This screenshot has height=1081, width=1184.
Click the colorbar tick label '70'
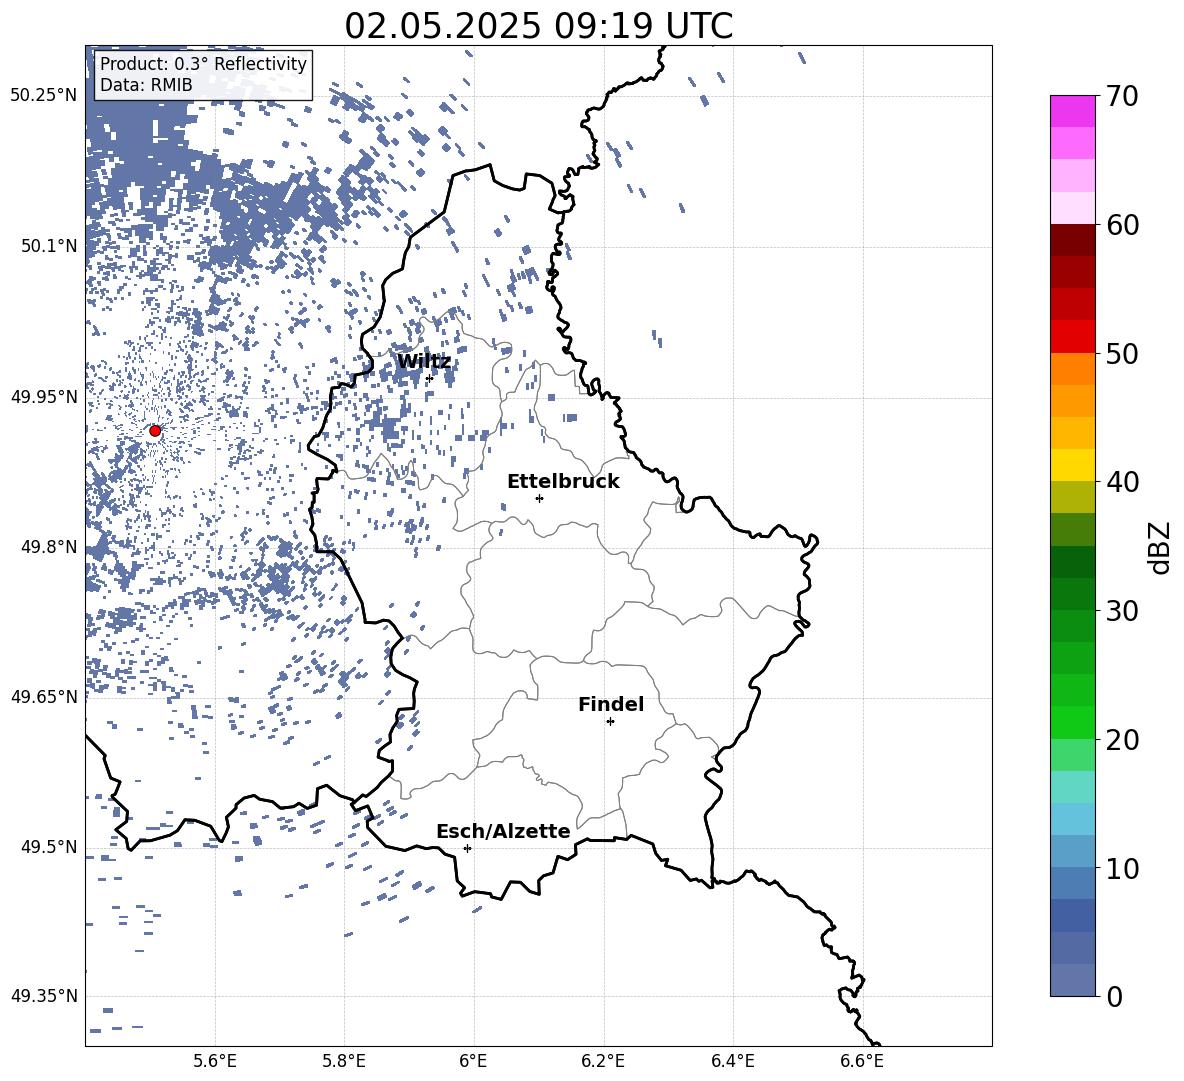[1122, 97]
